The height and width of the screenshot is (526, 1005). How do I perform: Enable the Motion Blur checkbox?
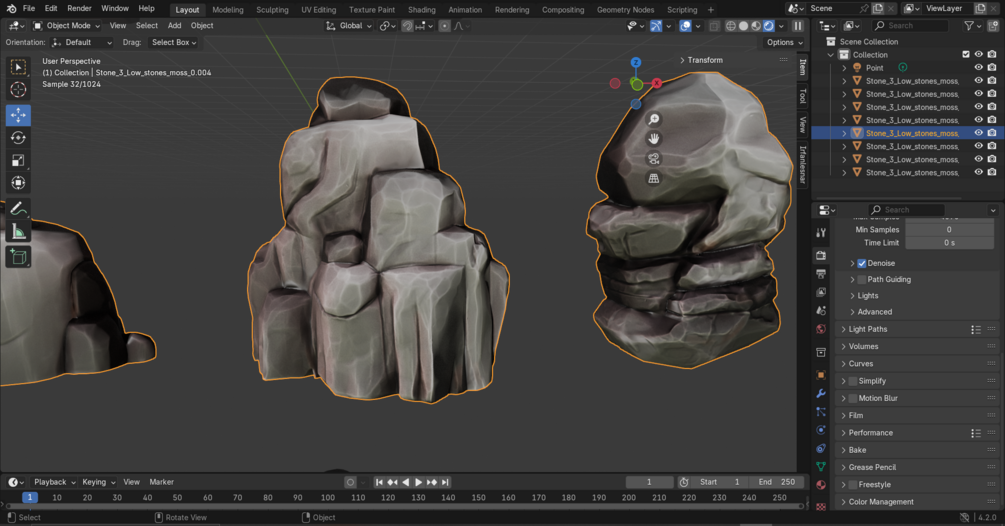(853, 399)
